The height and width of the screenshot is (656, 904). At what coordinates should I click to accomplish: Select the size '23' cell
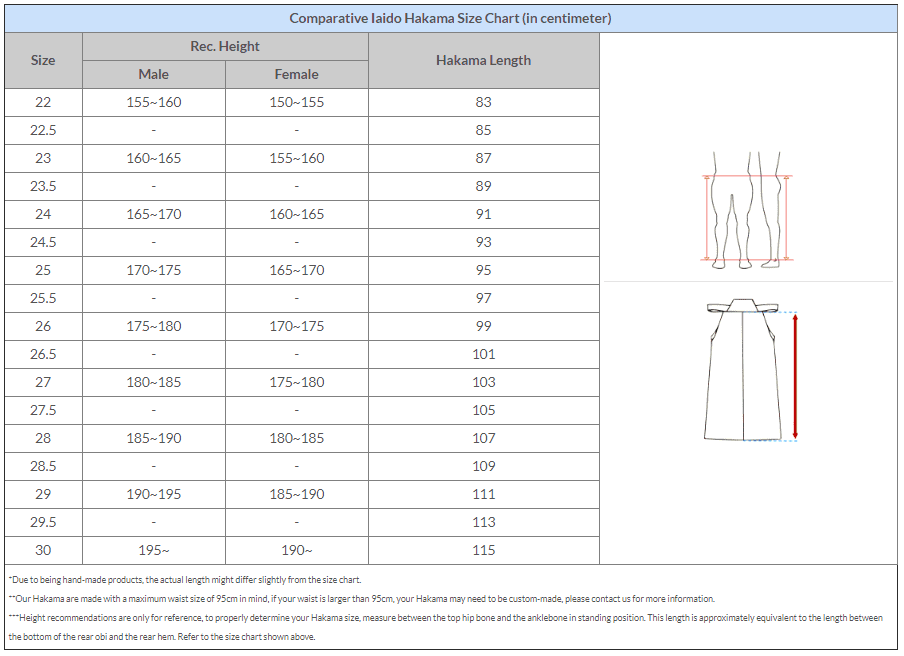[43, 159]
